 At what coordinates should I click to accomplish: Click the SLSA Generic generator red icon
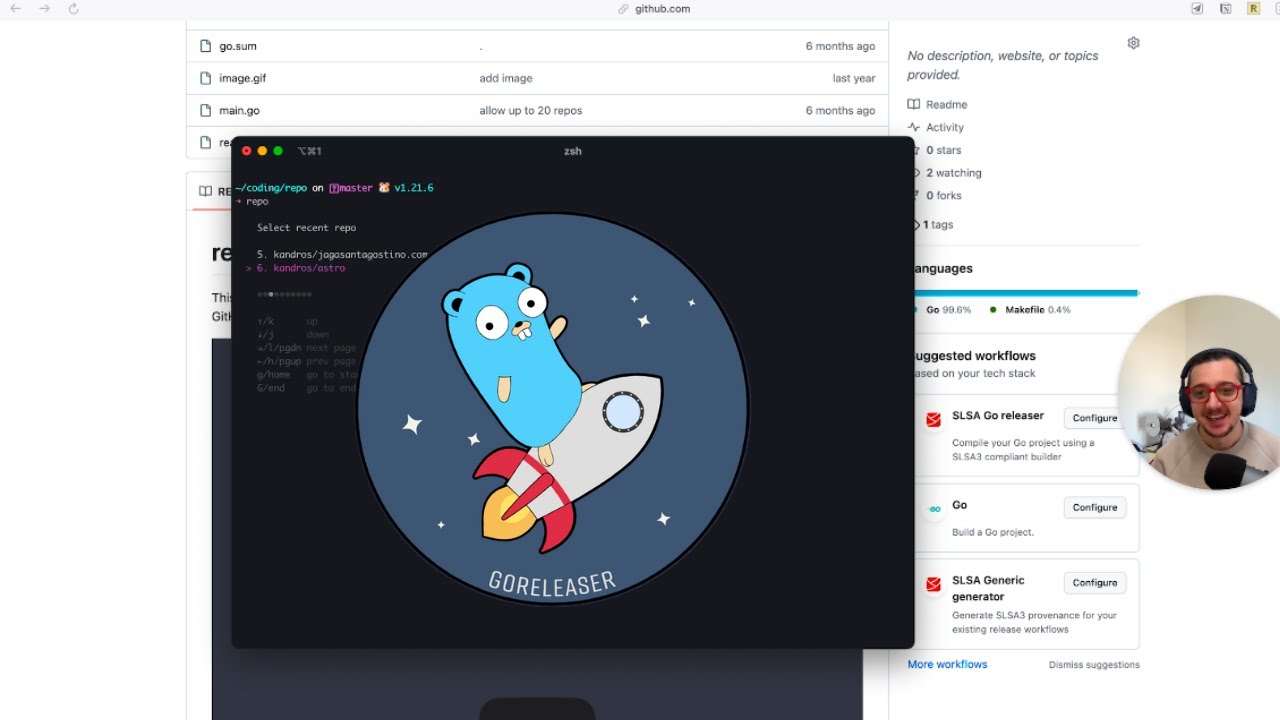click(x=933, y=584)
